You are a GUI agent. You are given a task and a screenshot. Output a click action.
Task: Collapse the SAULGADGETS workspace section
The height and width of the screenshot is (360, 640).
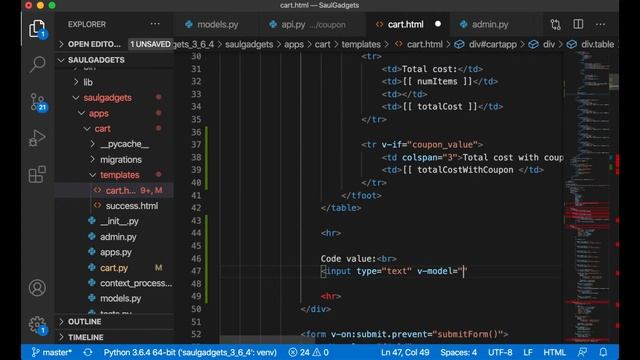[x=96, y=60]
